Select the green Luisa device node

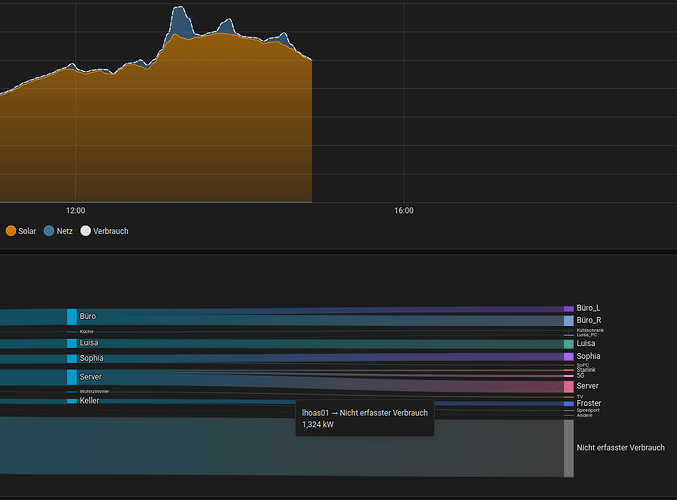tap(569, 344)
